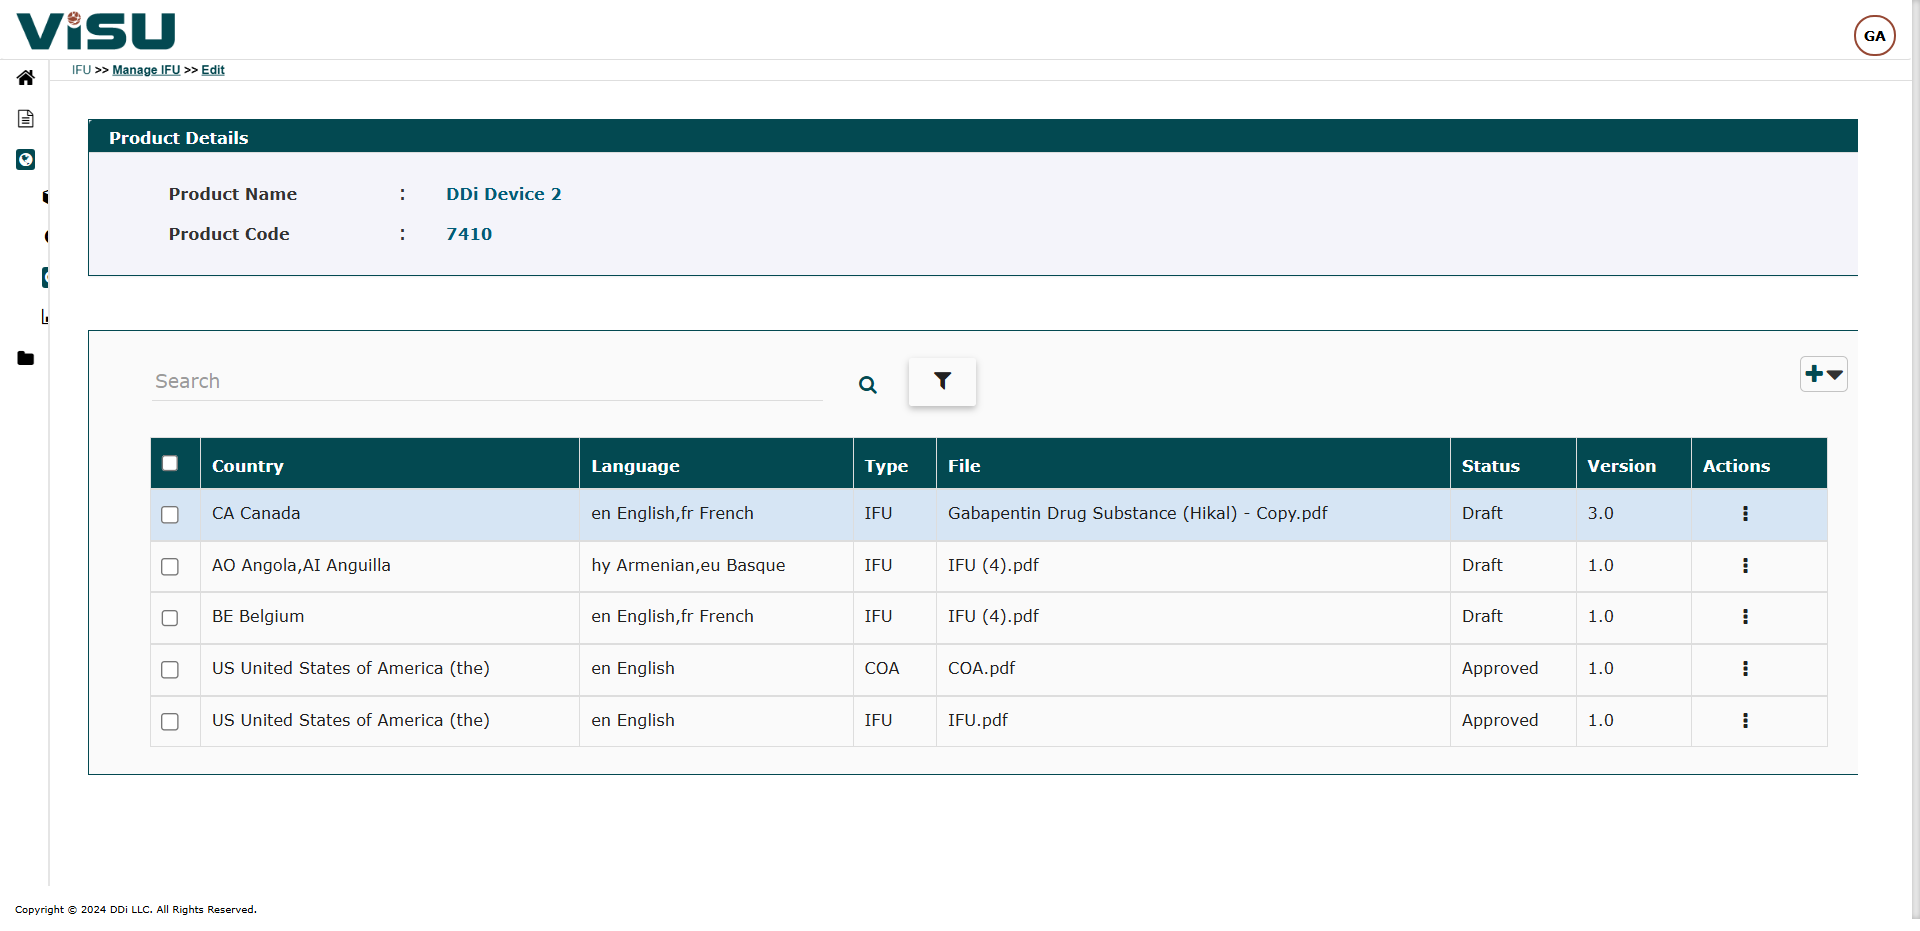
Task: Click the Gabapentin Drug Substance file name
Action: (1137, 513)
